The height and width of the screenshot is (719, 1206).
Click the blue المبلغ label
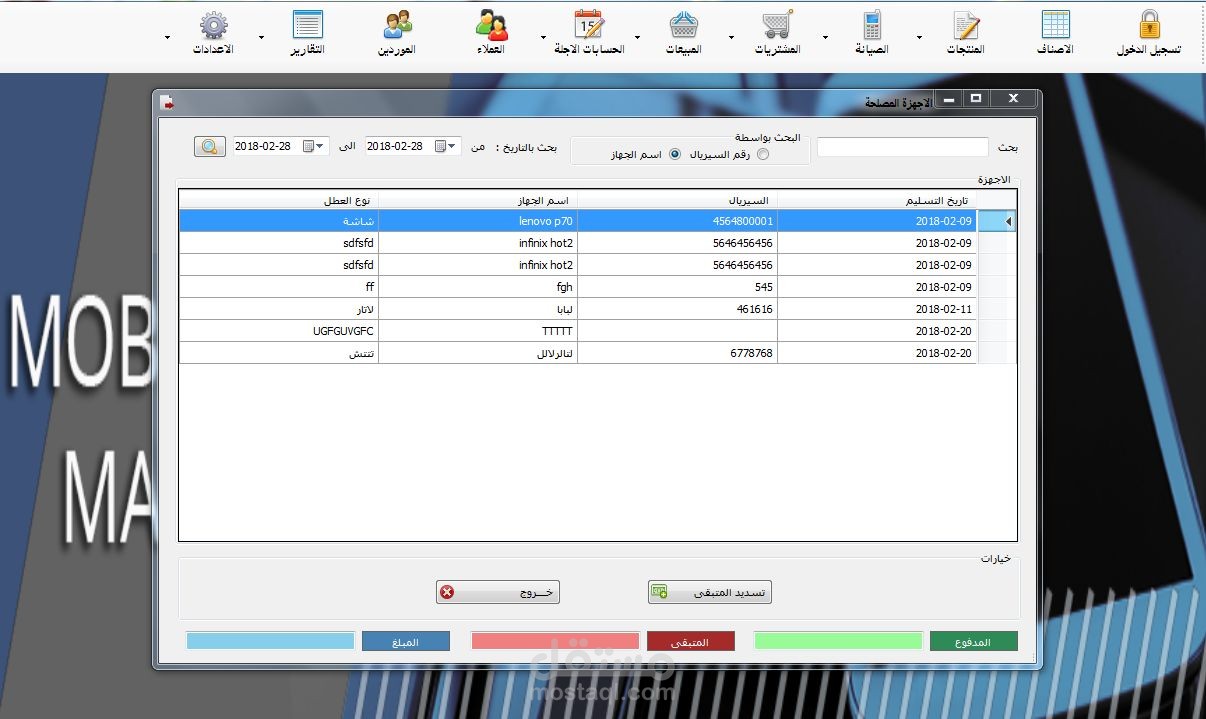[x=406, y=642]
